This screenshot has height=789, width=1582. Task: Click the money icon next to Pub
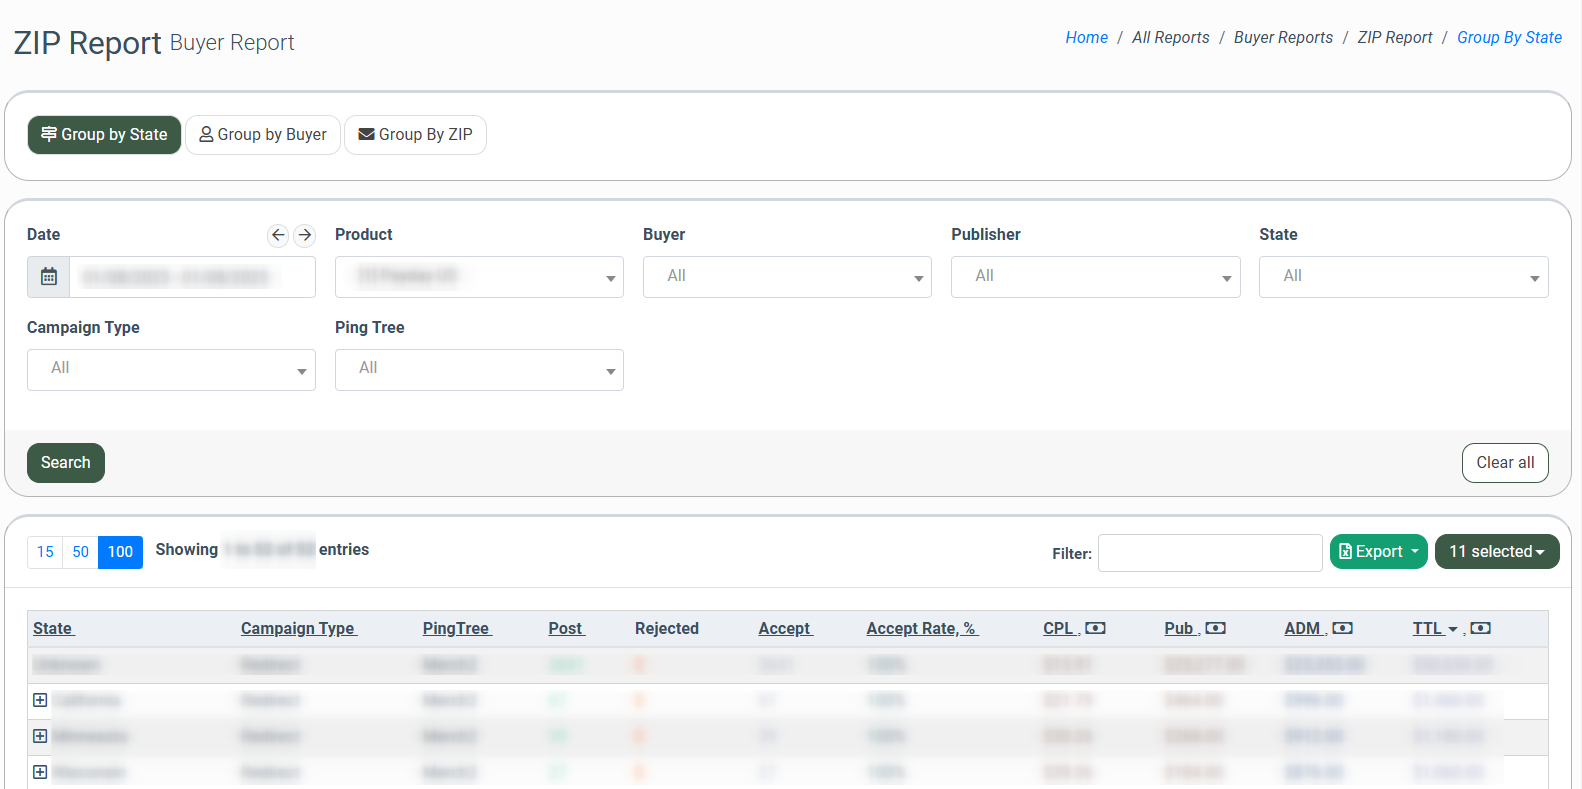tap(1216, 628)
